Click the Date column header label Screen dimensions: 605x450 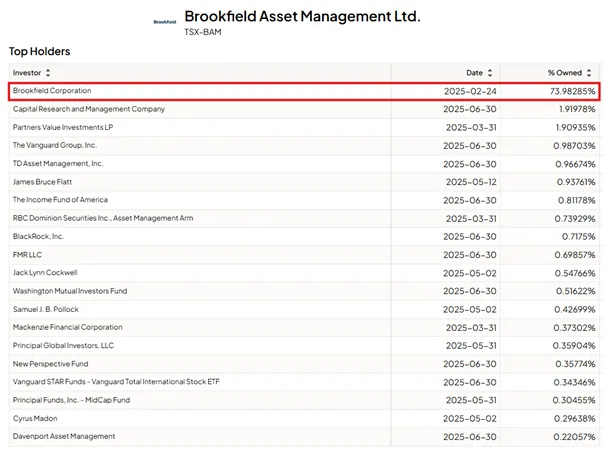(x=475, y=73)
